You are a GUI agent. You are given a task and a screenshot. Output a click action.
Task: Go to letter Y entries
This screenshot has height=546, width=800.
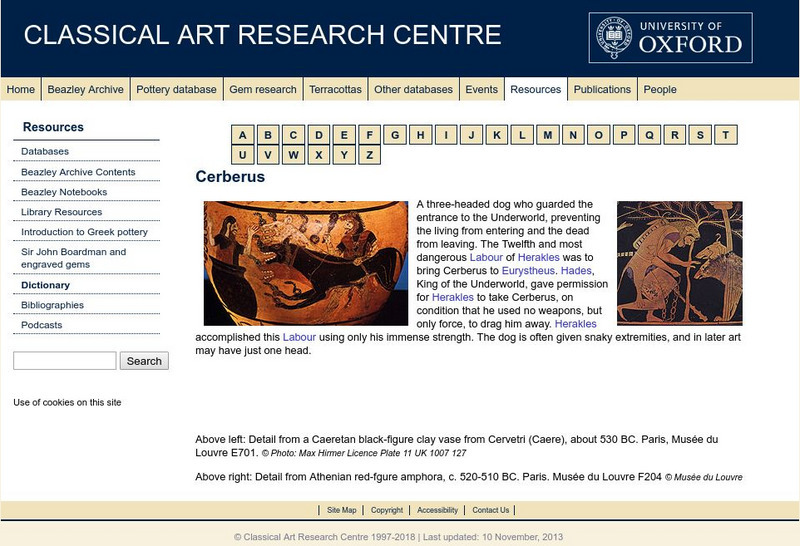pos(344,155)
